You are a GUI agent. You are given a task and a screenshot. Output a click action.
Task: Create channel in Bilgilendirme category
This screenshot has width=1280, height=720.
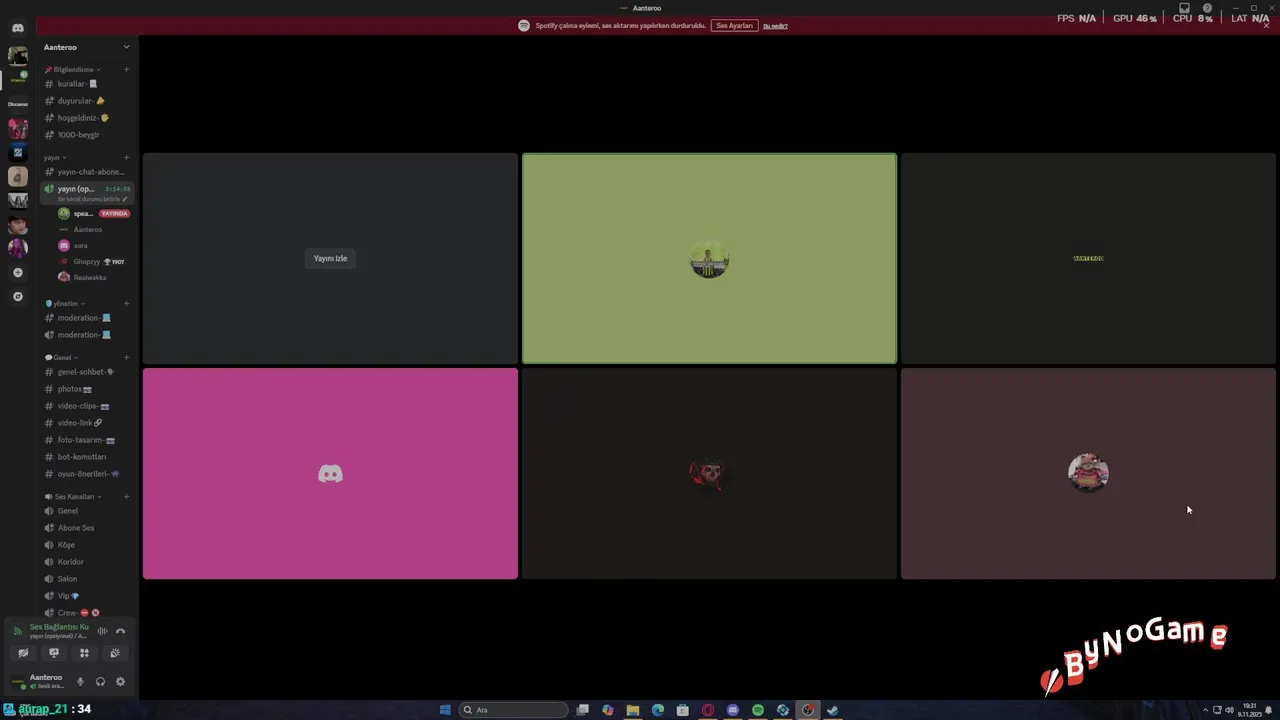pos(126,70)
